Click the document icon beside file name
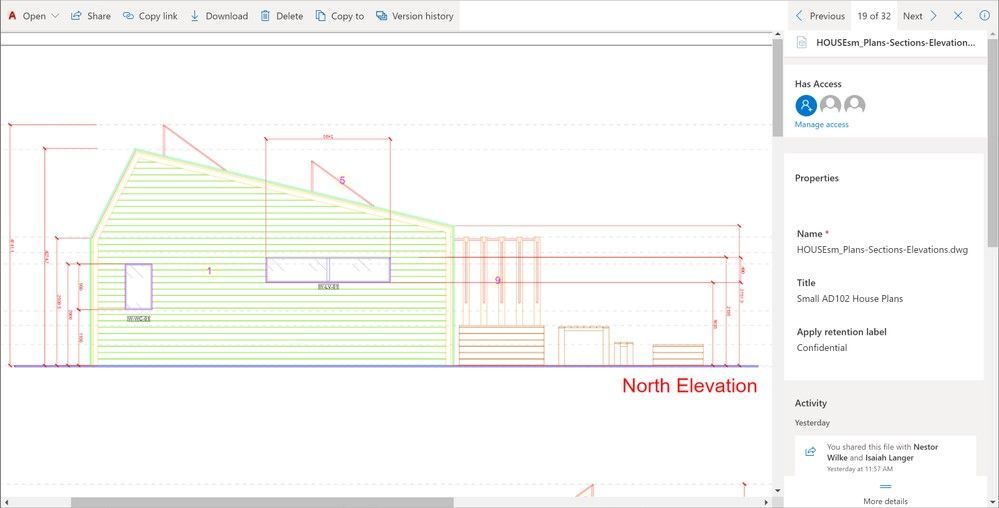 802,42
